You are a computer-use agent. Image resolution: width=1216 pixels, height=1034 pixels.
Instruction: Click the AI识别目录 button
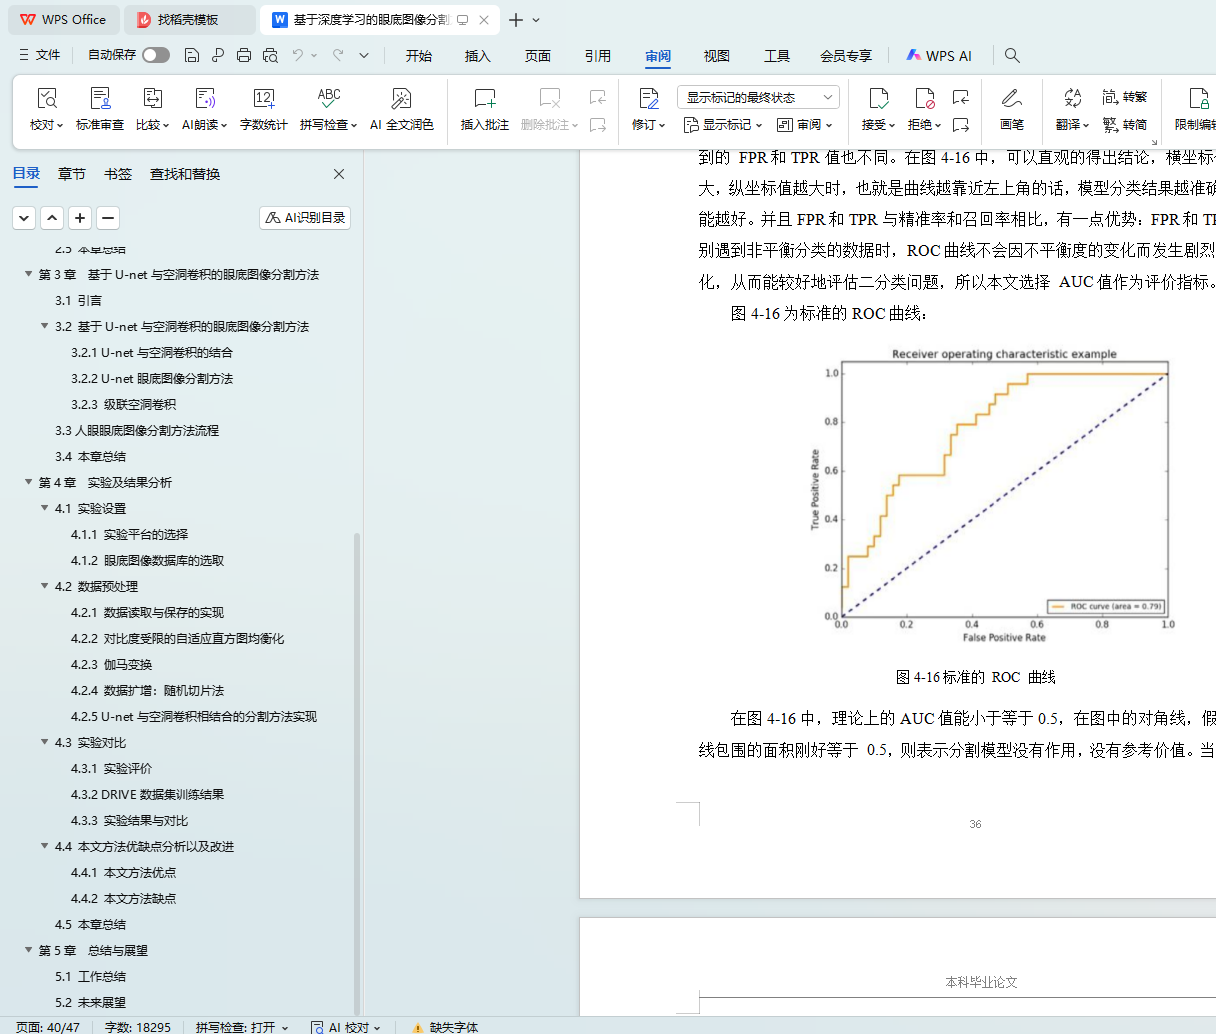click(305, 217)
